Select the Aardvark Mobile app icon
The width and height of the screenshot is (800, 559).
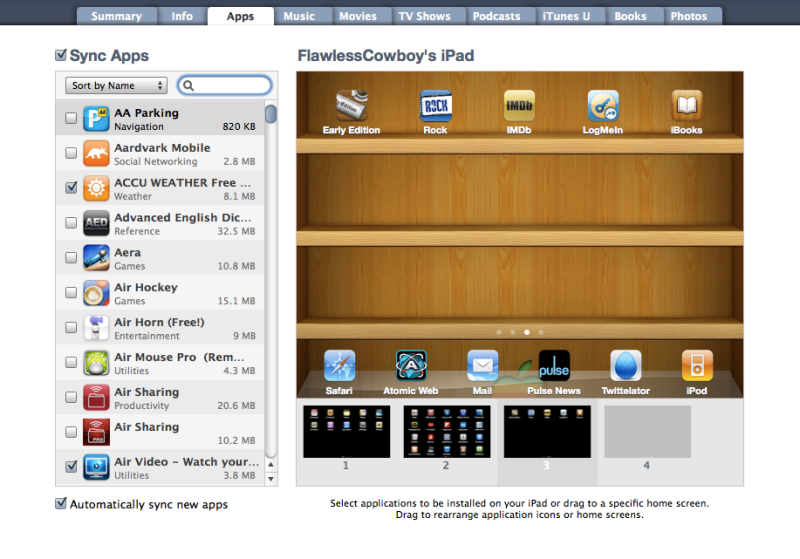tap(96, 153)
